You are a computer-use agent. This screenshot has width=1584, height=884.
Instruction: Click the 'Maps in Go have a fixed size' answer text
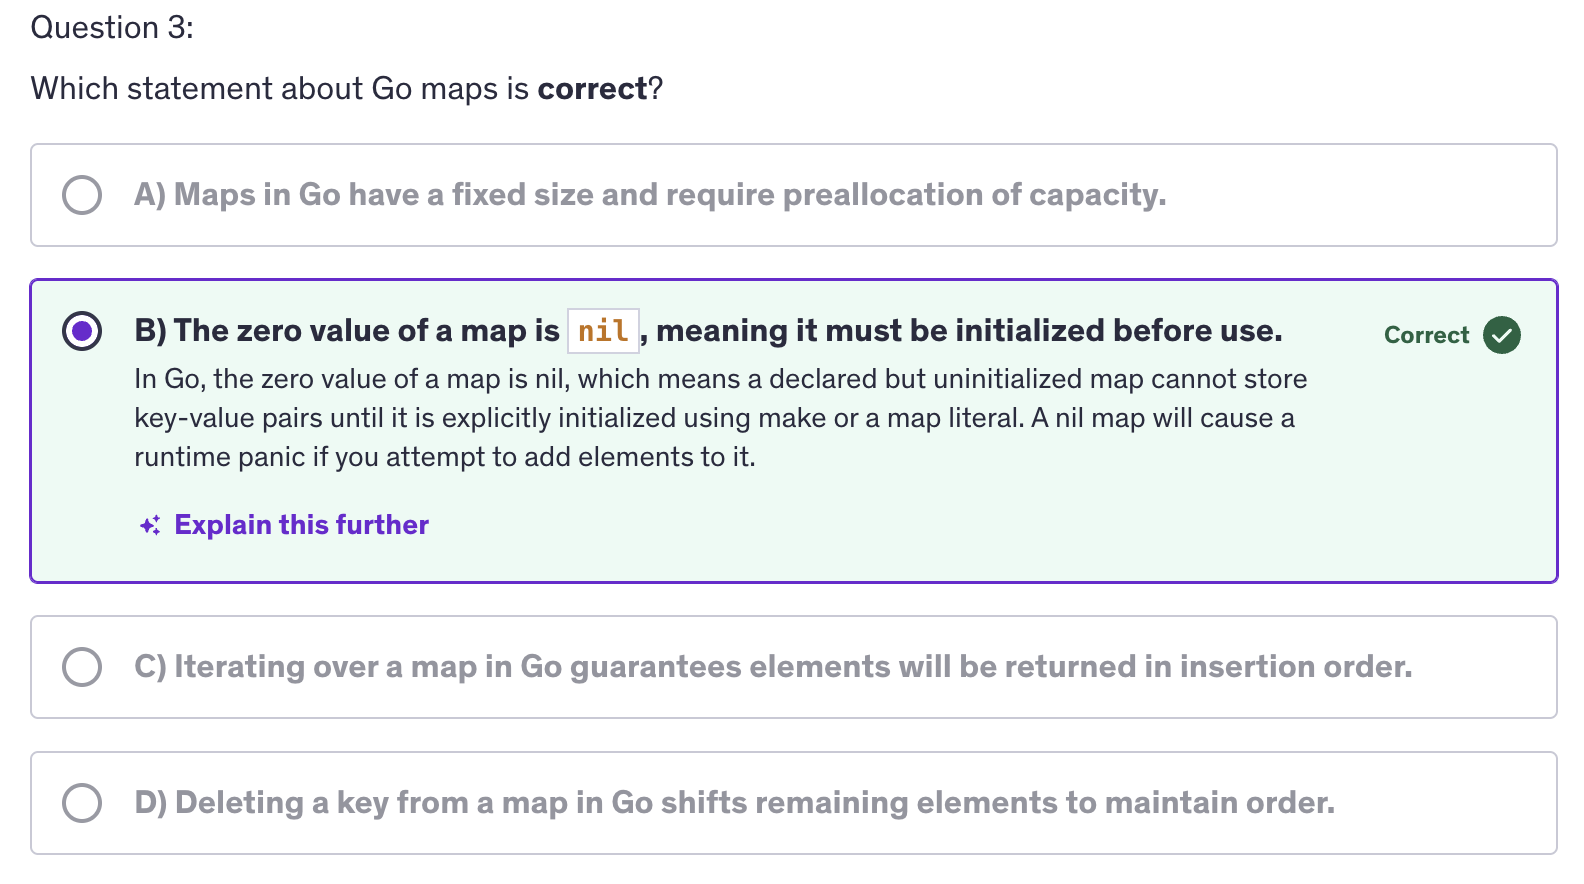(x=650, y=195)
